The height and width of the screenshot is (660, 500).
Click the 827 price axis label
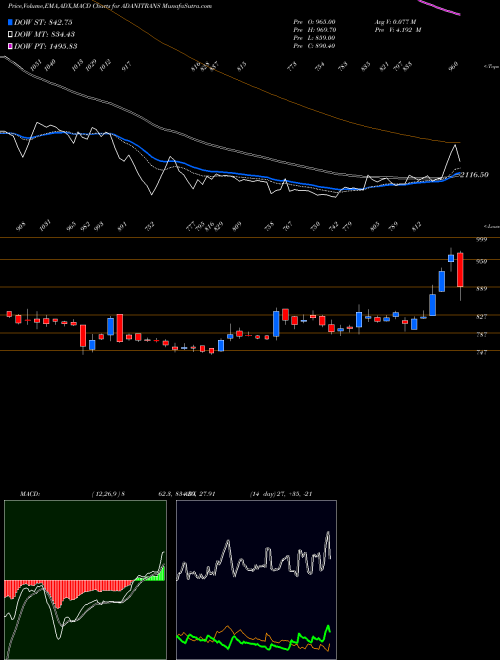point(481,317)
